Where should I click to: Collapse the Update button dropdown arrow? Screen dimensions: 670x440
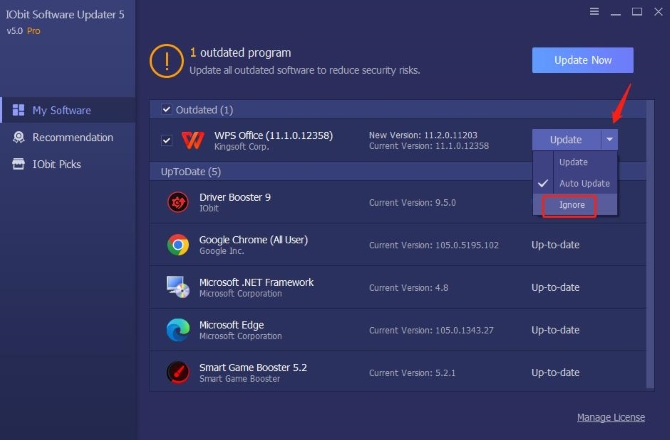pyautogui.click(x=610, y=139)
